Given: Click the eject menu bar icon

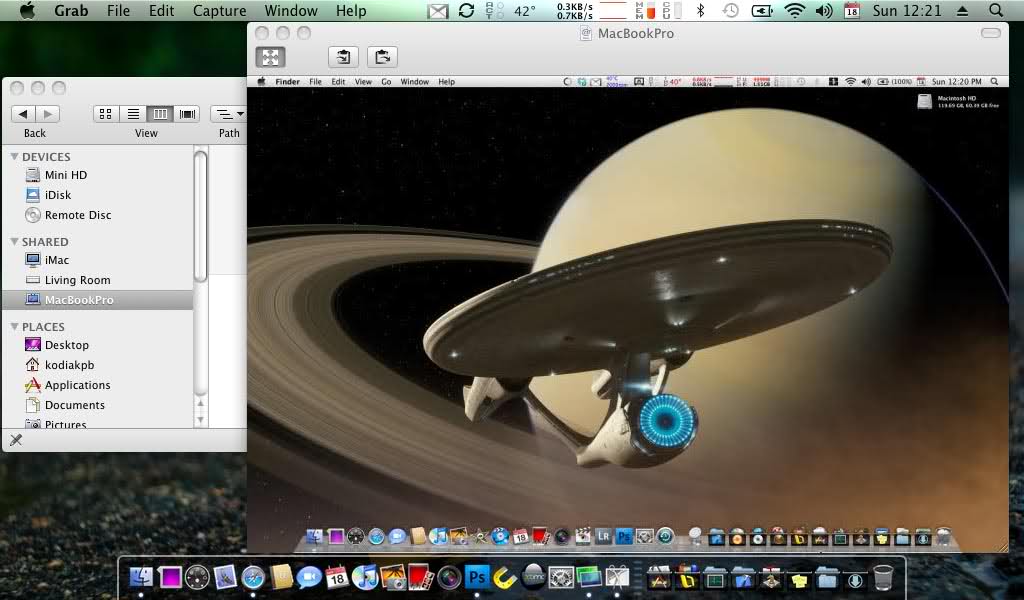Looking at the screenshot, I should (963, 10).
